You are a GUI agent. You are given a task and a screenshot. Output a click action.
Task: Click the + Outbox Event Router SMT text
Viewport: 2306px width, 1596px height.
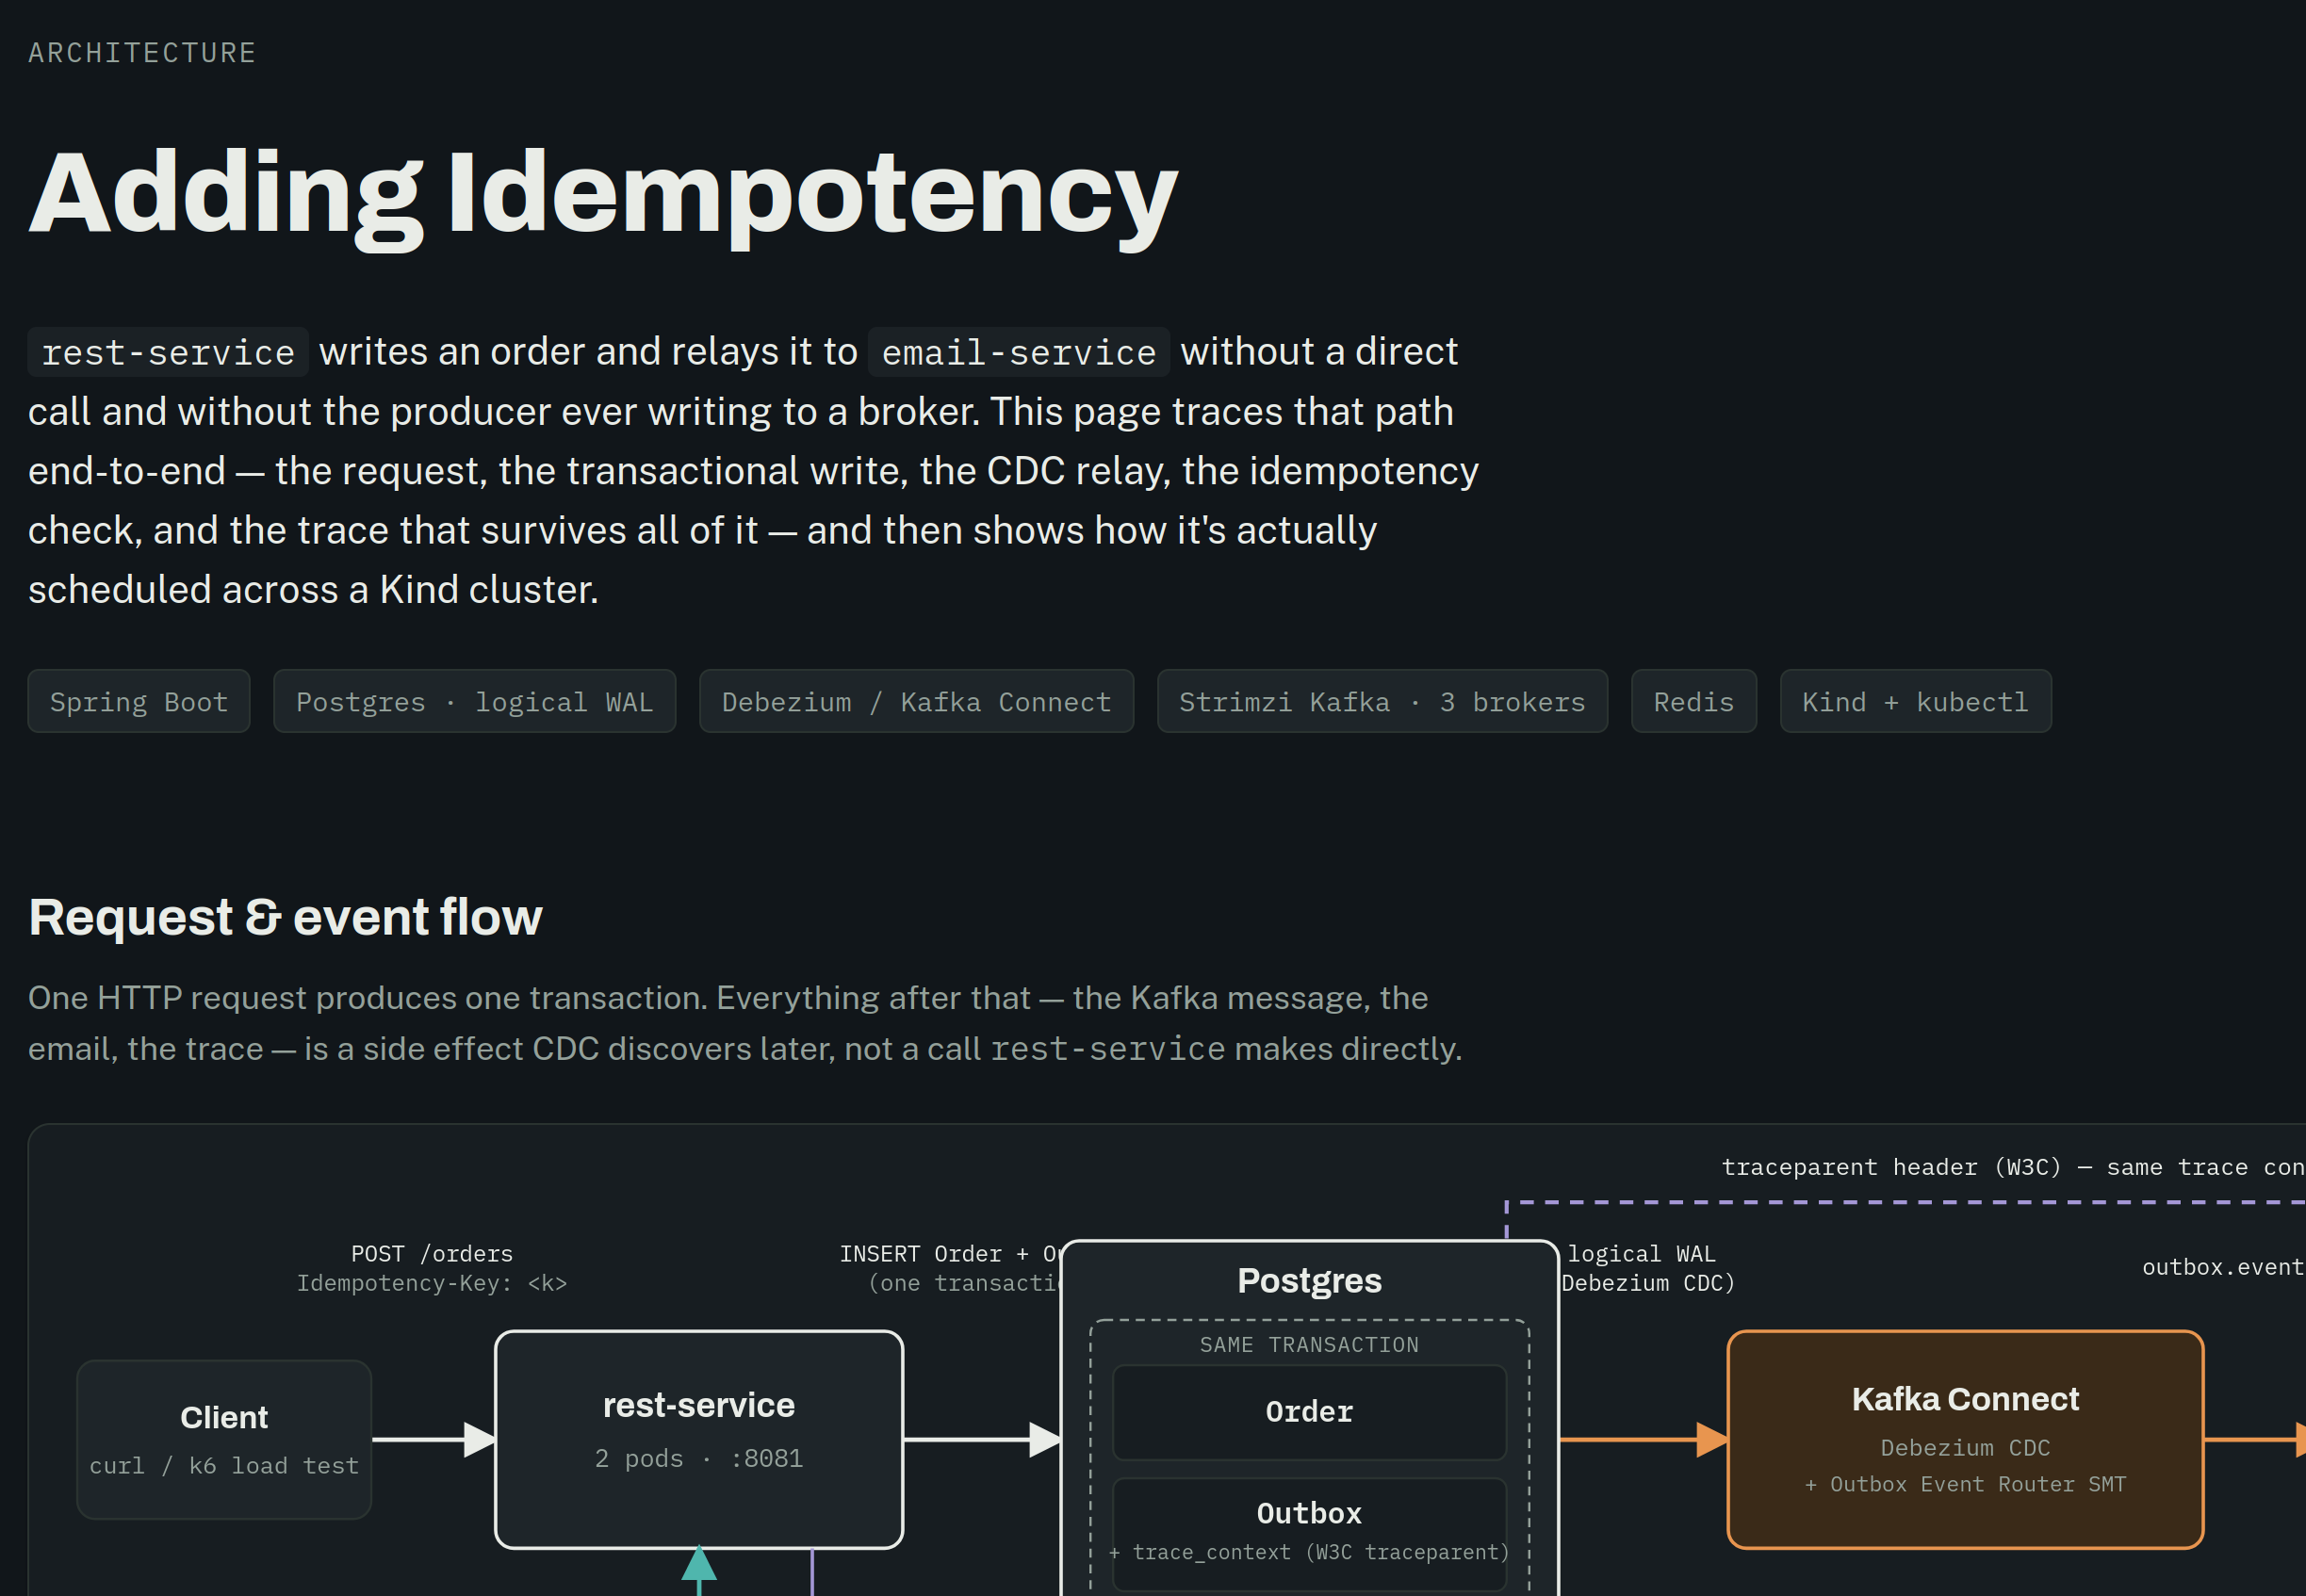(1965, 1485)
